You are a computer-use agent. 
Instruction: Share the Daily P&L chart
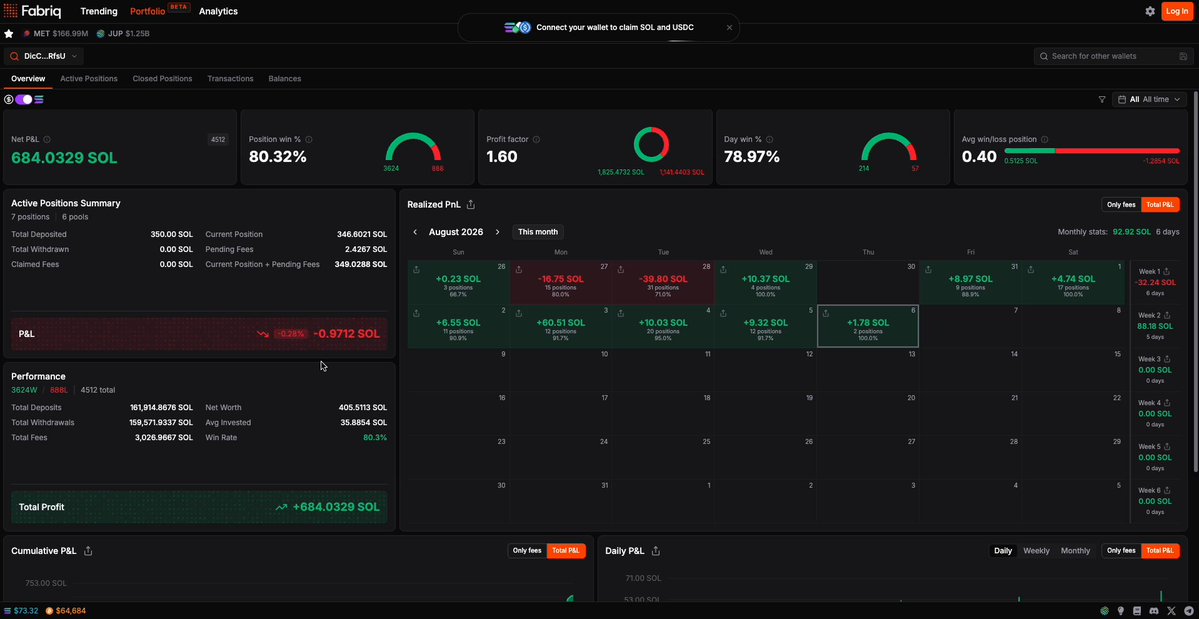pyautogui.click(x=656, y=551)
